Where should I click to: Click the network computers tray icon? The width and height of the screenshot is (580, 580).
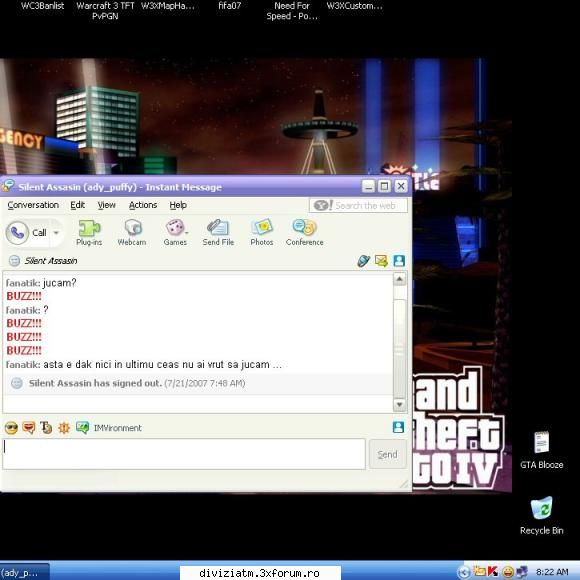[x=522, y=572]
